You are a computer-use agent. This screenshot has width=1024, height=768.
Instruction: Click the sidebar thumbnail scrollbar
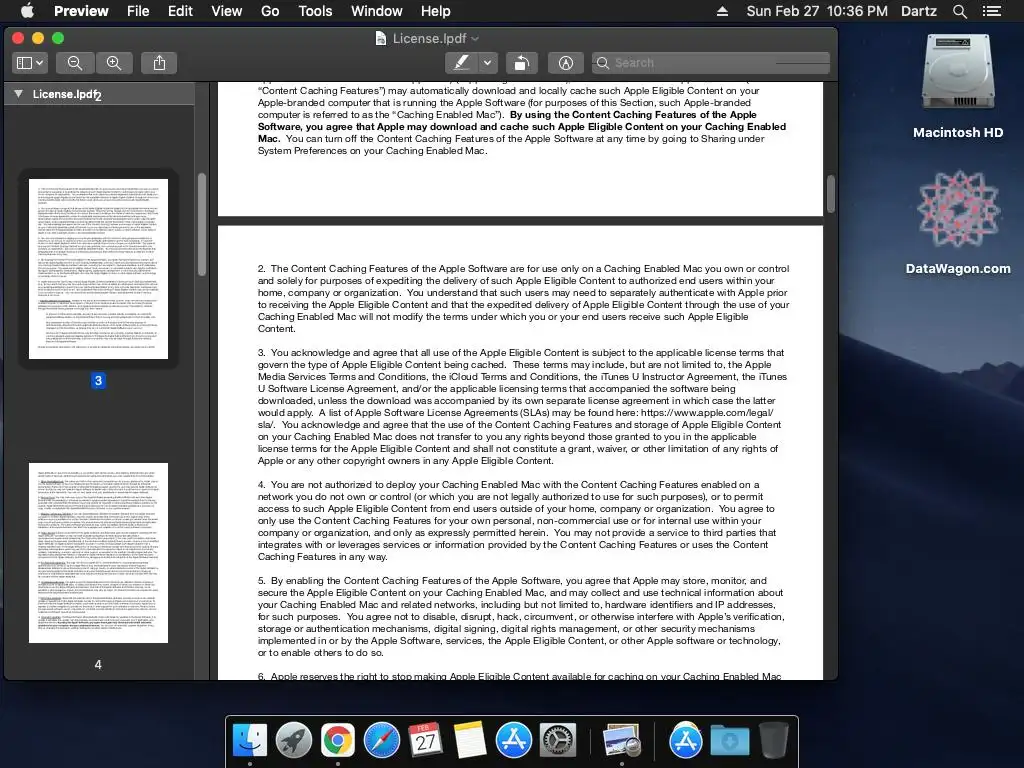pyautogui.click(x=202, y=225)
